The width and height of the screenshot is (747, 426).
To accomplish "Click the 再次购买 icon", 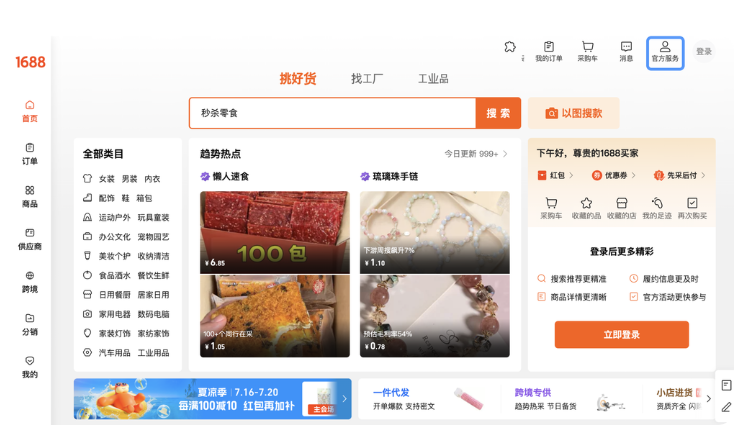I will [692, 208].
